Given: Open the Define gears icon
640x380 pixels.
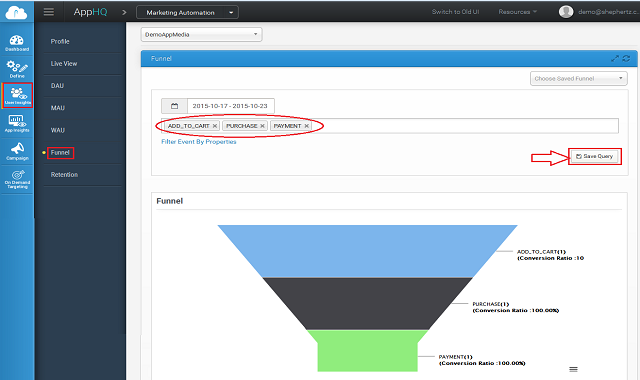Looking at the screenshot, I should pos(17,69).
